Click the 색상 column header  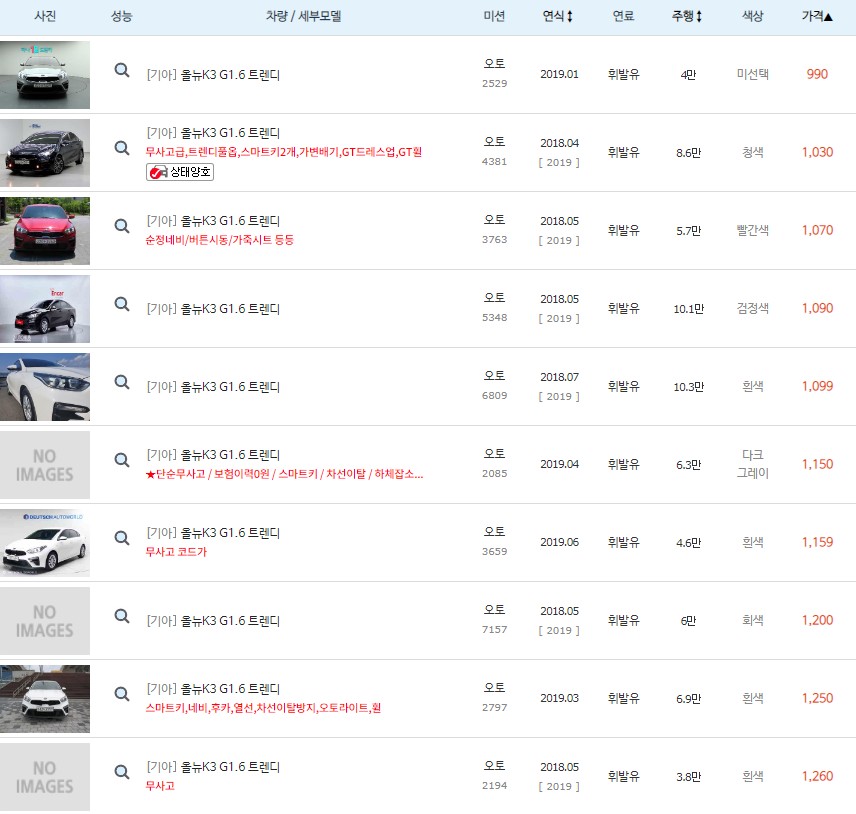(752, 16)
